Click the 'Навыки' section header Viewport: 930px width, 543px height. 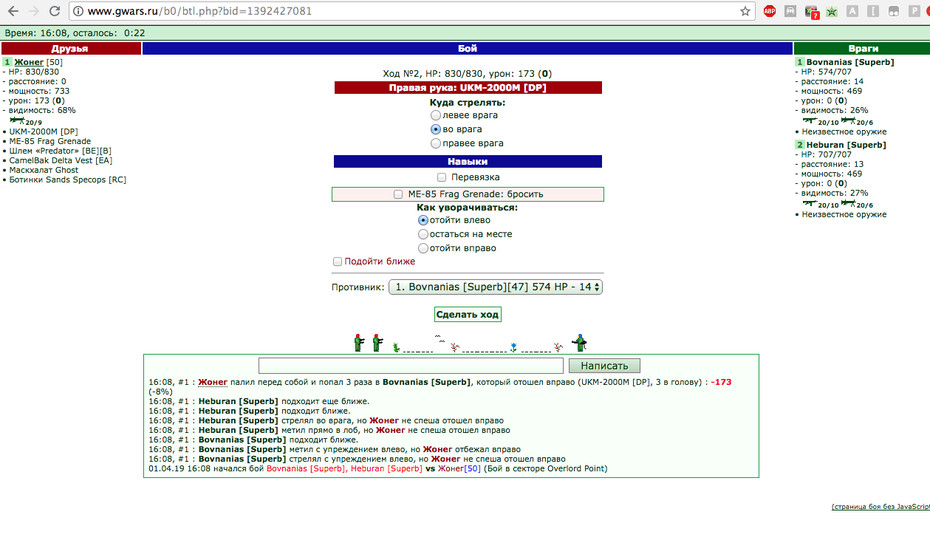coord(467,161)
